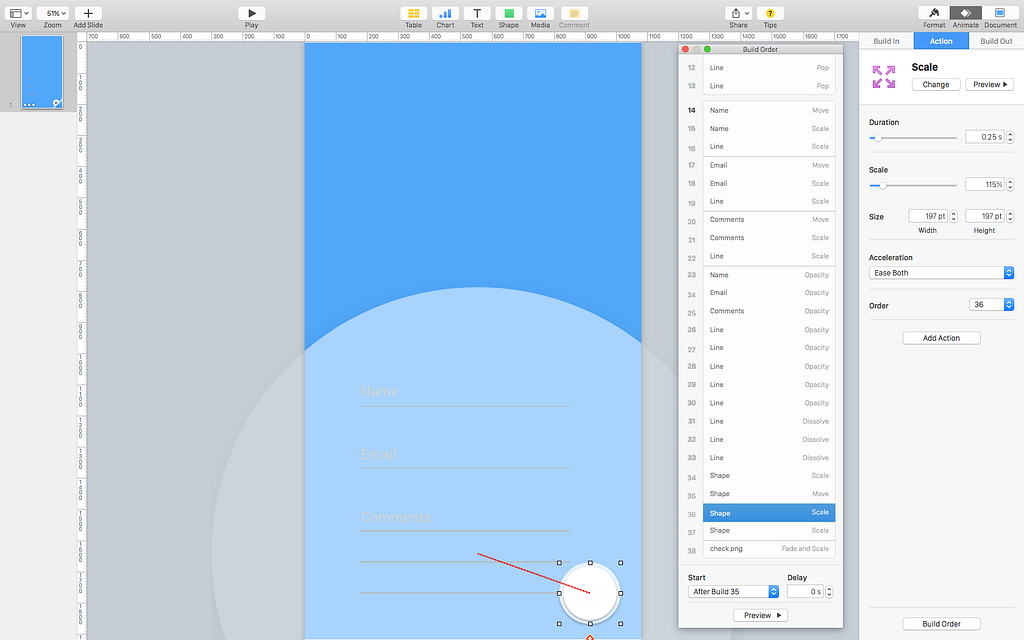Screen dimensions: 1024x640
Task: Click the Change effect button
Action: (x=936, y=84)
